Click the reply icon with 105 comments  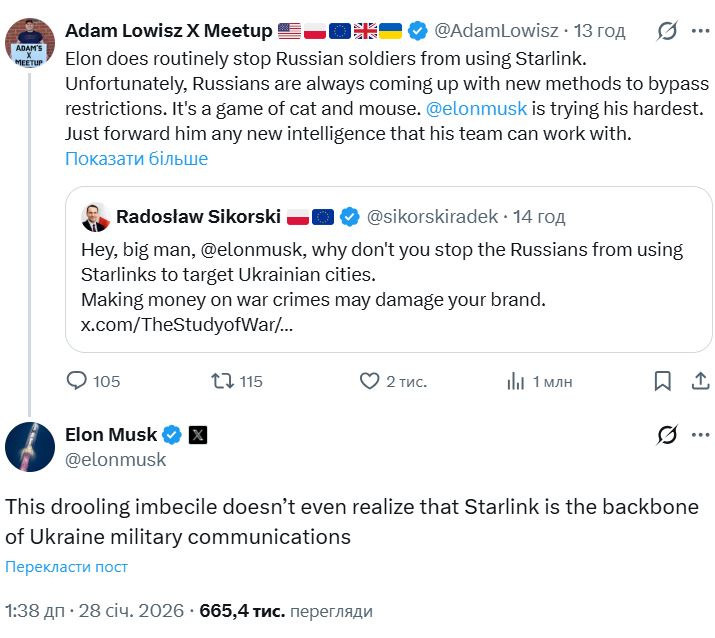77,381
